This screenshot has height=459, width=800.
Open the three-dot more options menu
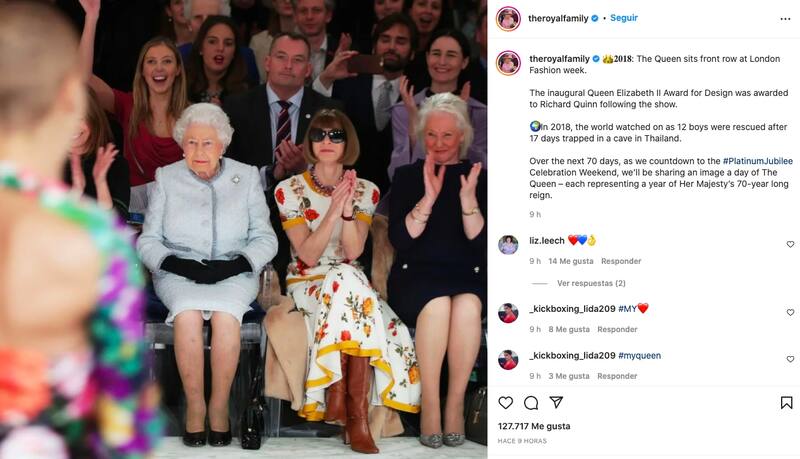(785, 19)
